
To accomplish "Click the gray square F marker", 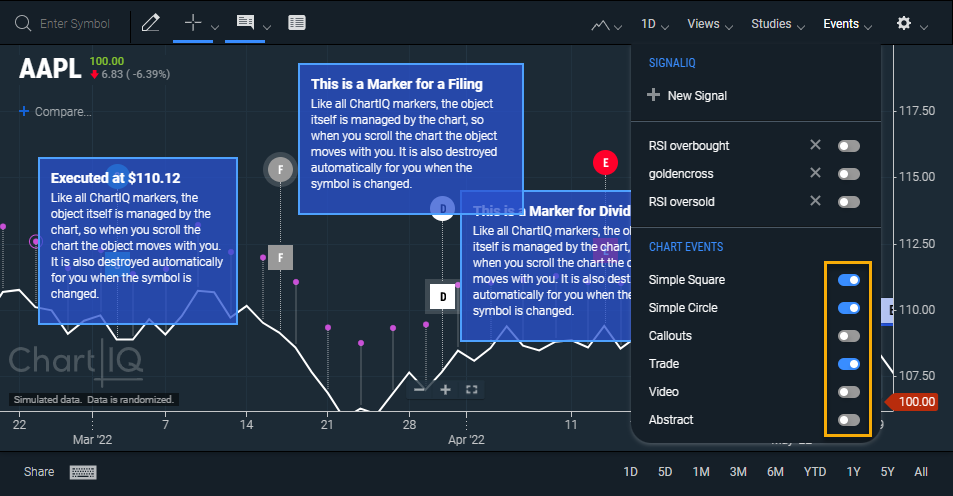I will (280, 258).
